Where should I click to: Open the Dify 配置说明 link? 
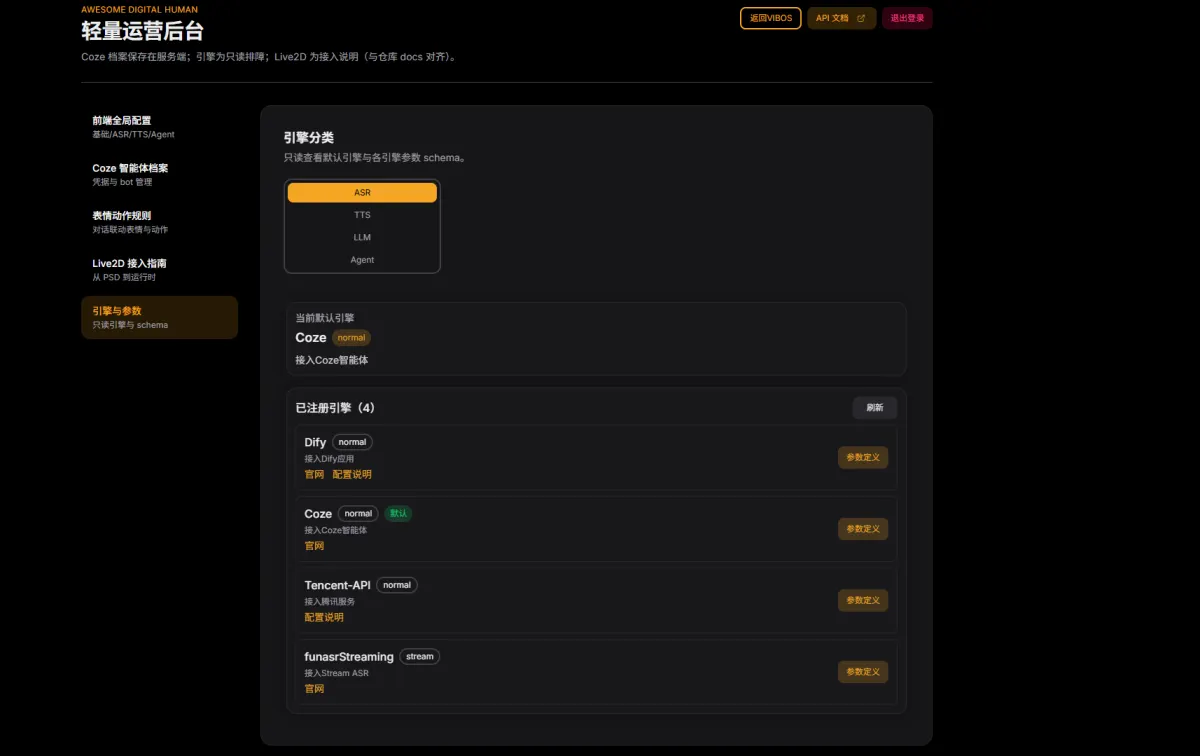[352, 474]
